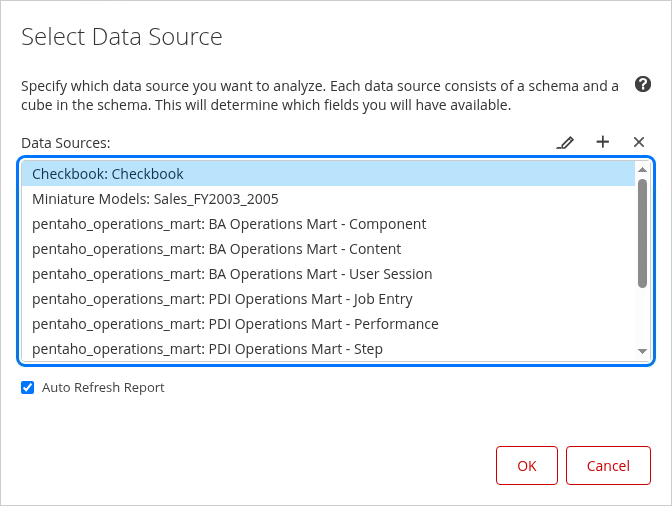672x506 pixels.
Task: Click the help question mark icon
Action: click(644, 86)
